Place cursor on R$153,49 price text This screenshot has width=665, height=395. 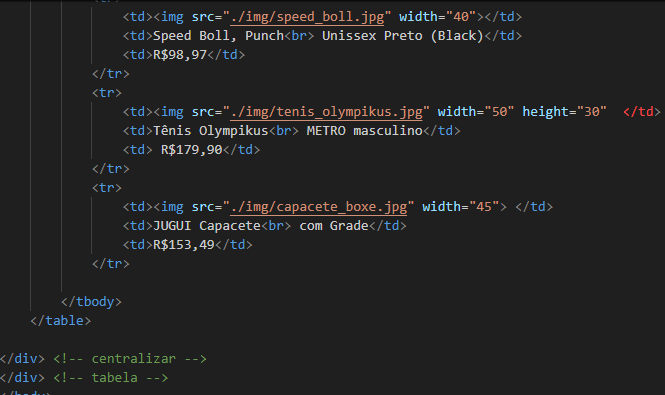(x=184, y=245)
